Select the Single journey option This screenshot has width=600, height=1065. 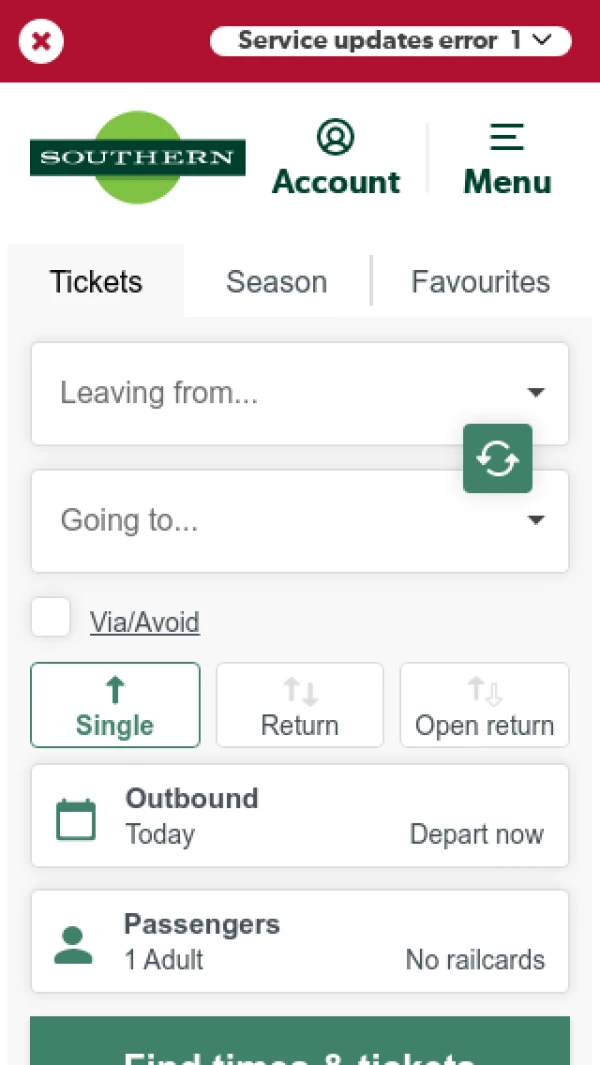(115, 705)
